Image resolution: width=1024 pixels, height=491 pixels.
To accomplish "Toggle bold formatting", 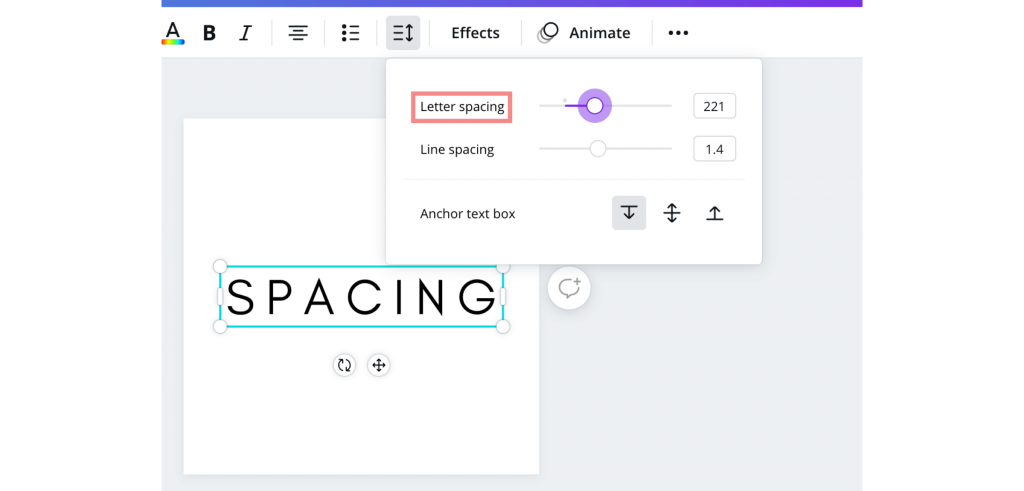I will point(209,33).
